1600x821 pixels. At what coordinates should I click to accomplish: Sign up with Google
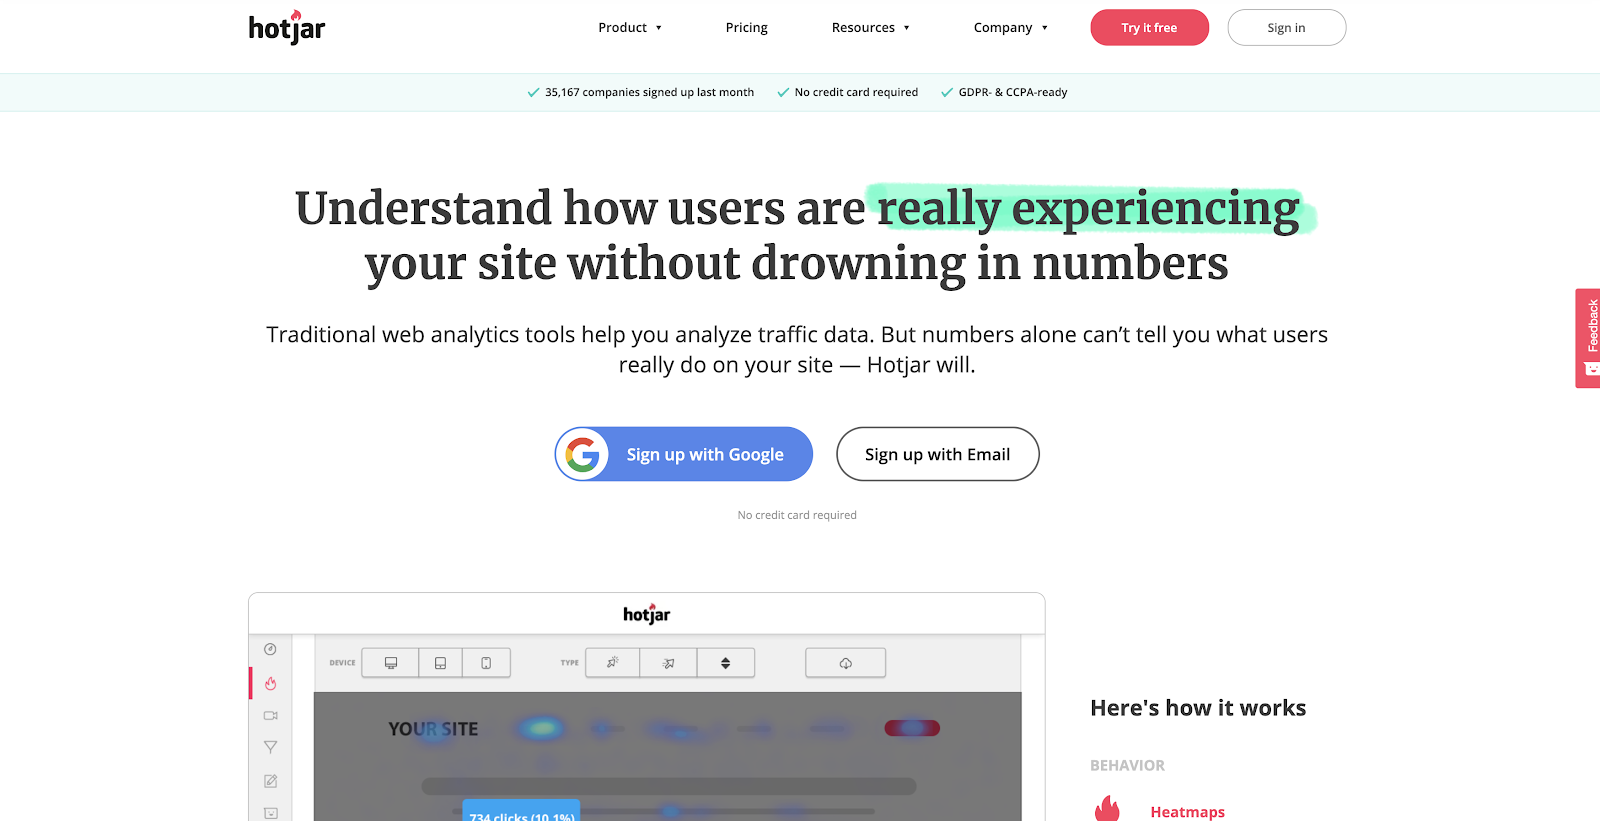coord(684,454)
